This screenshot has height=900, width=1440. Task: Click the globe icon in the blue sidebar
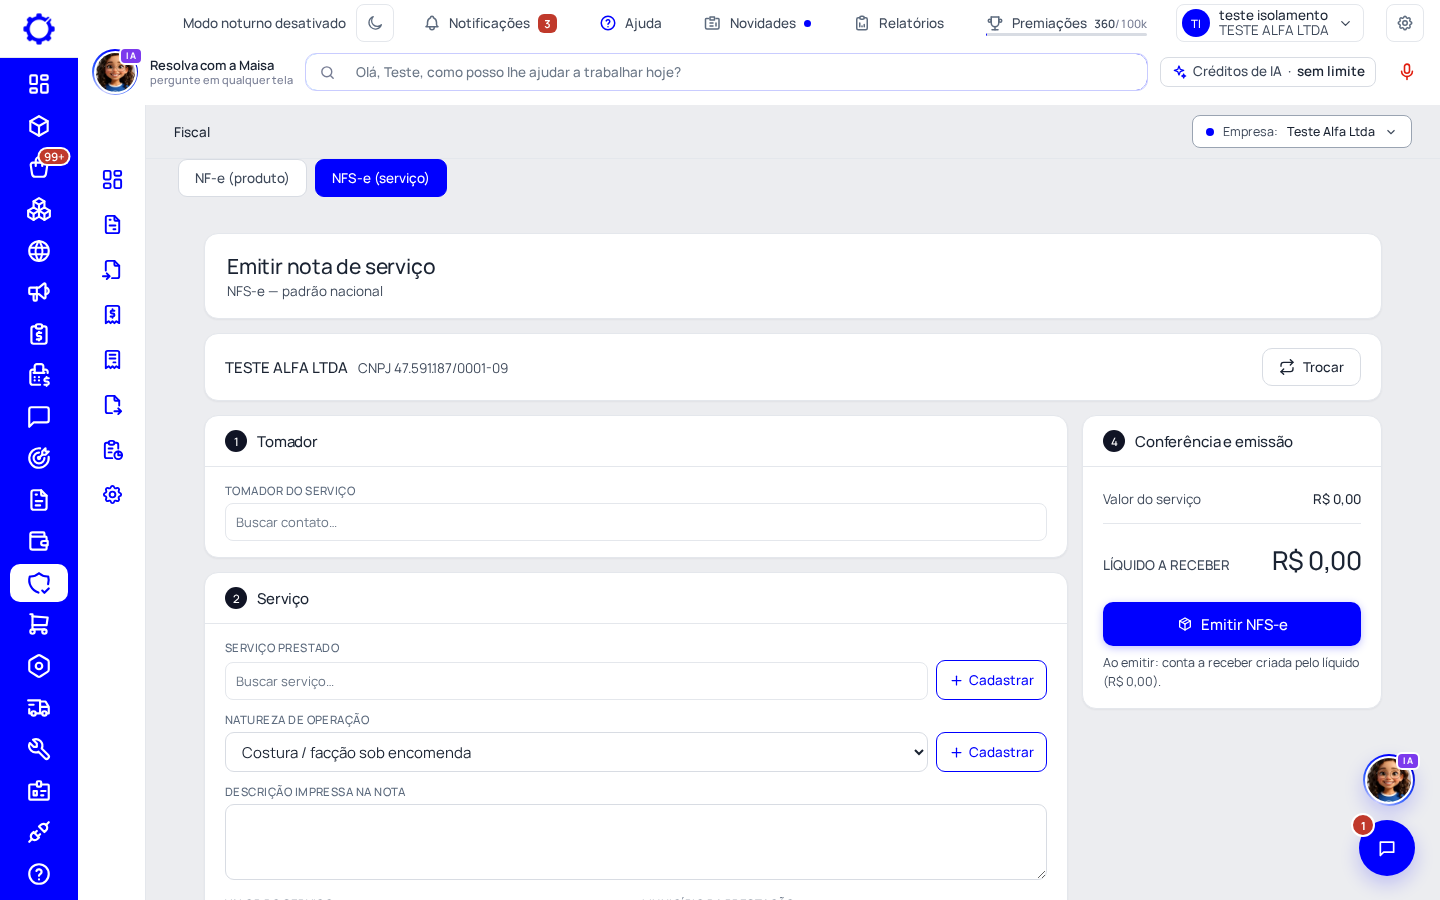39,251
